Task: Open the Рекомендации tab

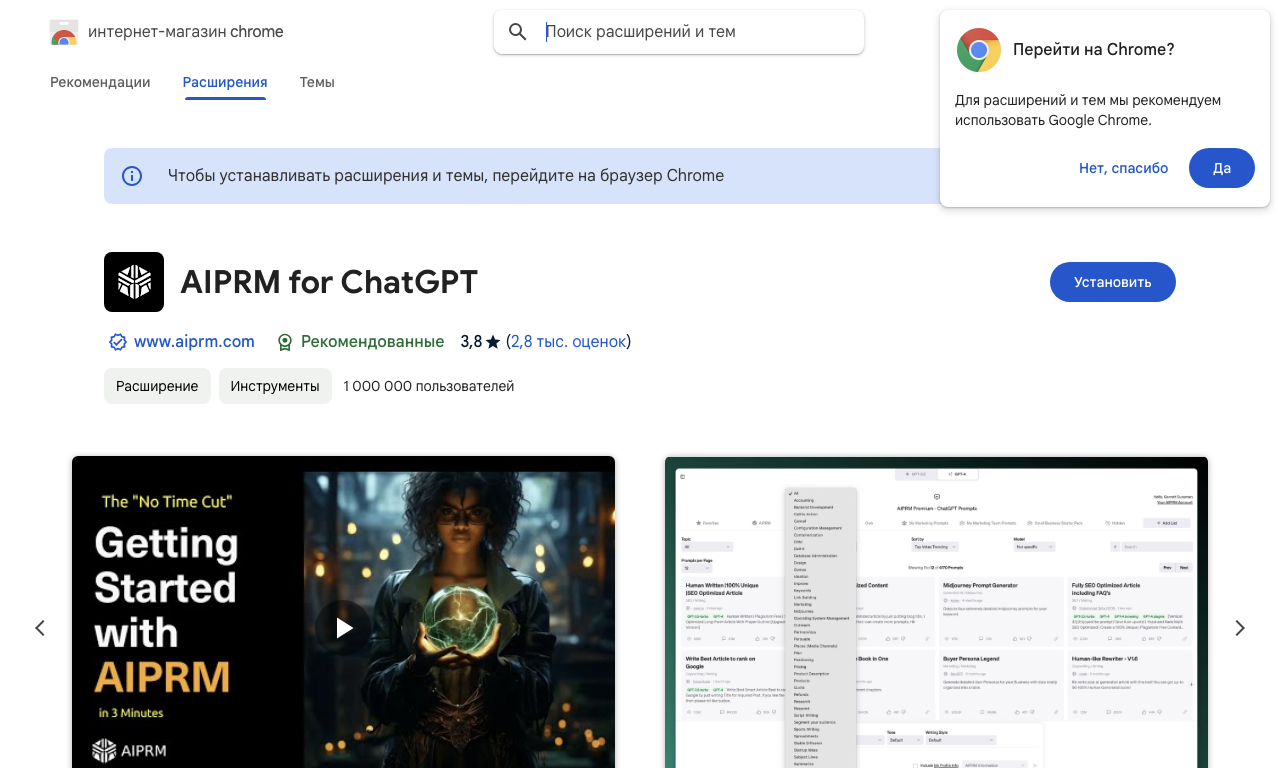Action: (100, 82)
